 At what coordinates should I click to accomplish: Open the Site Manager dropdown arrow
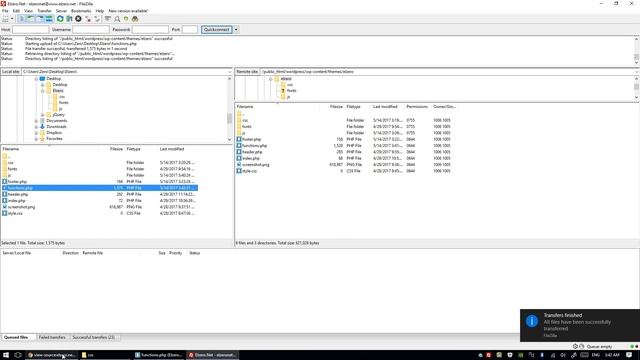click(x=12, y=19)
